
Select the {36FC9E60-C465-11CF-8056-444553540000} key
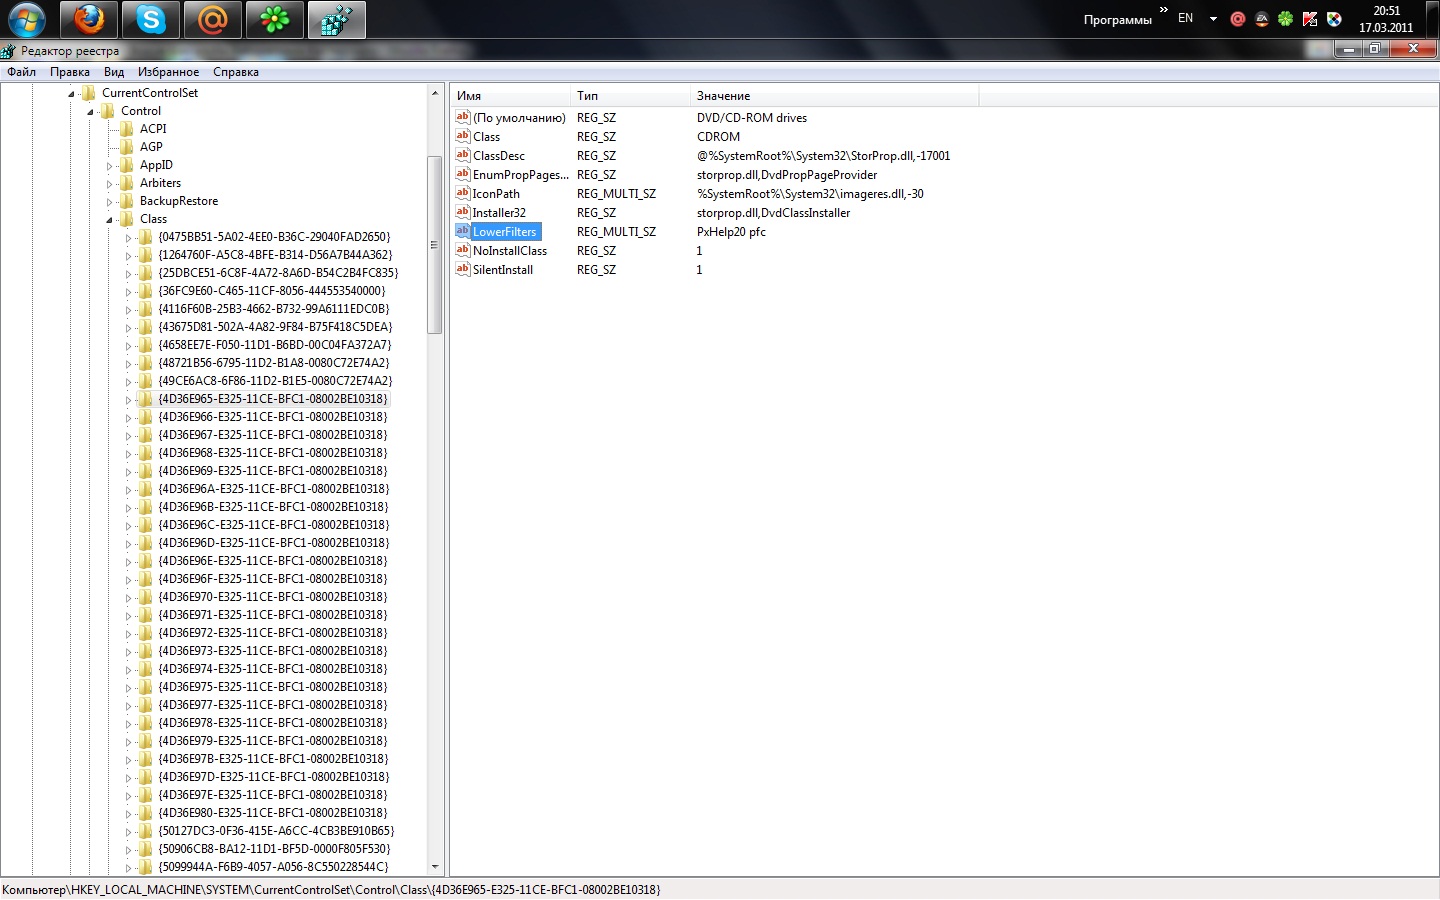pyautogui.click(x=272, y=291)
